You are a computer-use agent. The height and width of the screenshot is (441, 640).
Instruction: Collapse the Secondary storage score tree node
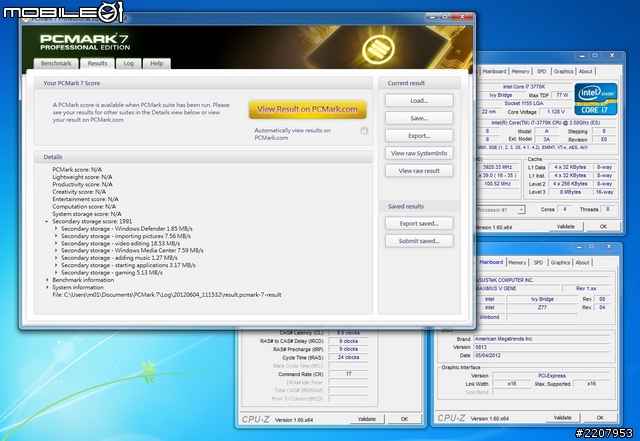pos(47,221)
